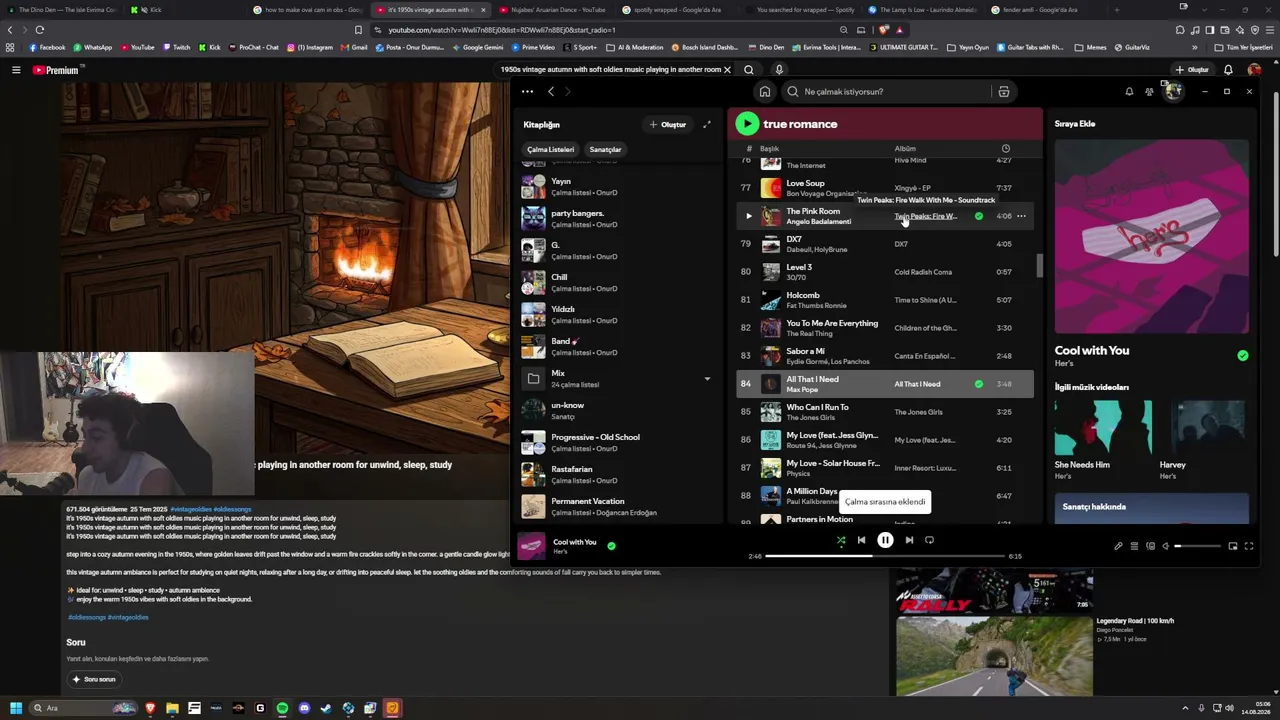Enter Spotify full screen mode
The width and height of the screenshot is (1280, 720).
pyautogui.click(x=1249, y=546)
